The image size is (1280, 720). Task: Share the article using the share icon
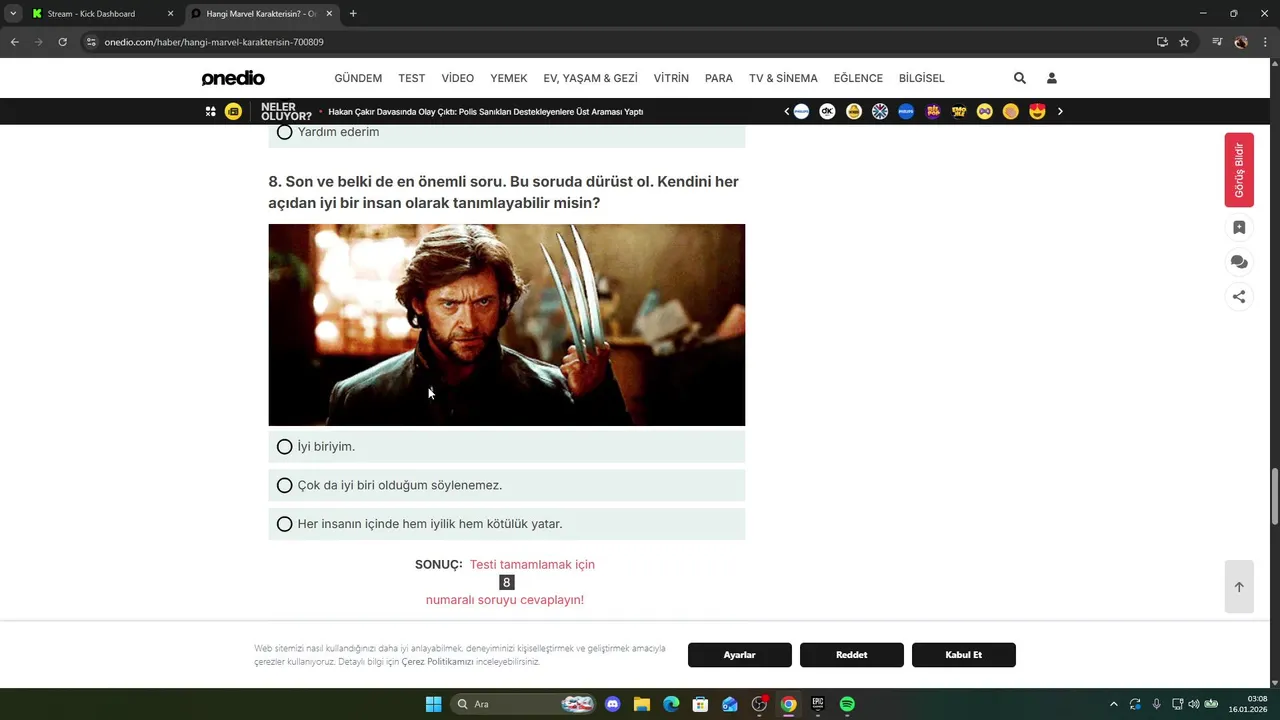(1239, 297)
